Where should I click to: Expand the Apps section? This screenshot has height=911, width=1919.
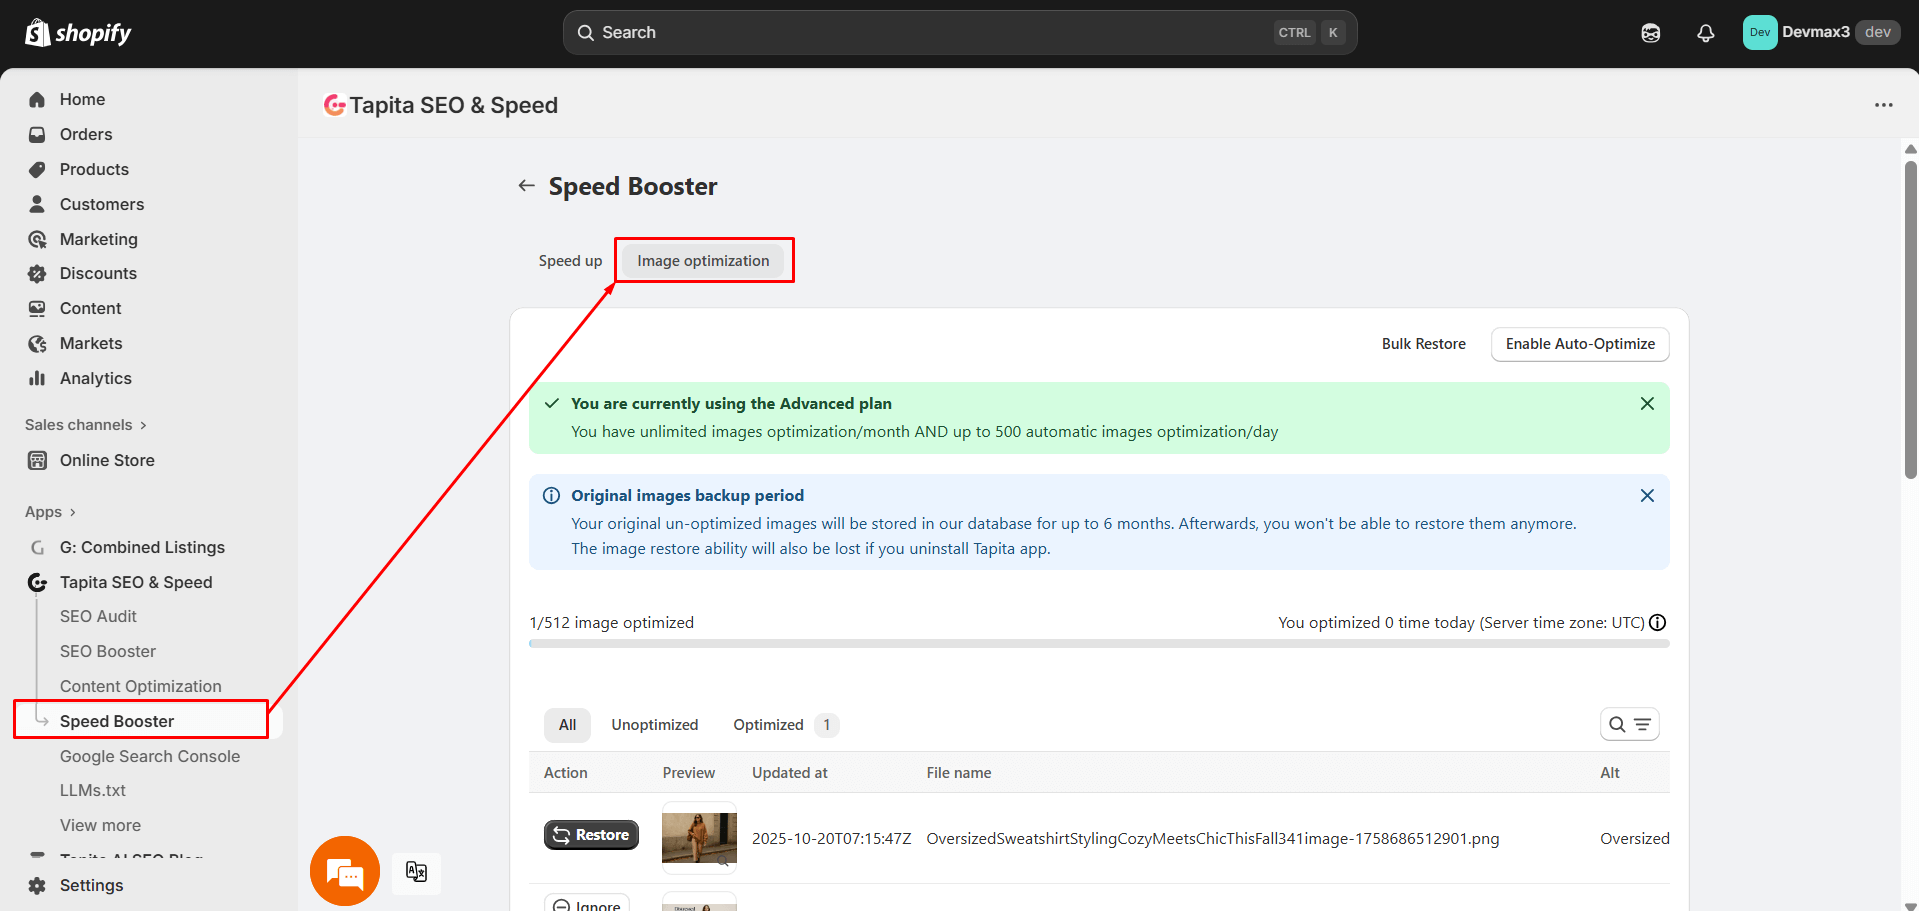click(50, 511)
